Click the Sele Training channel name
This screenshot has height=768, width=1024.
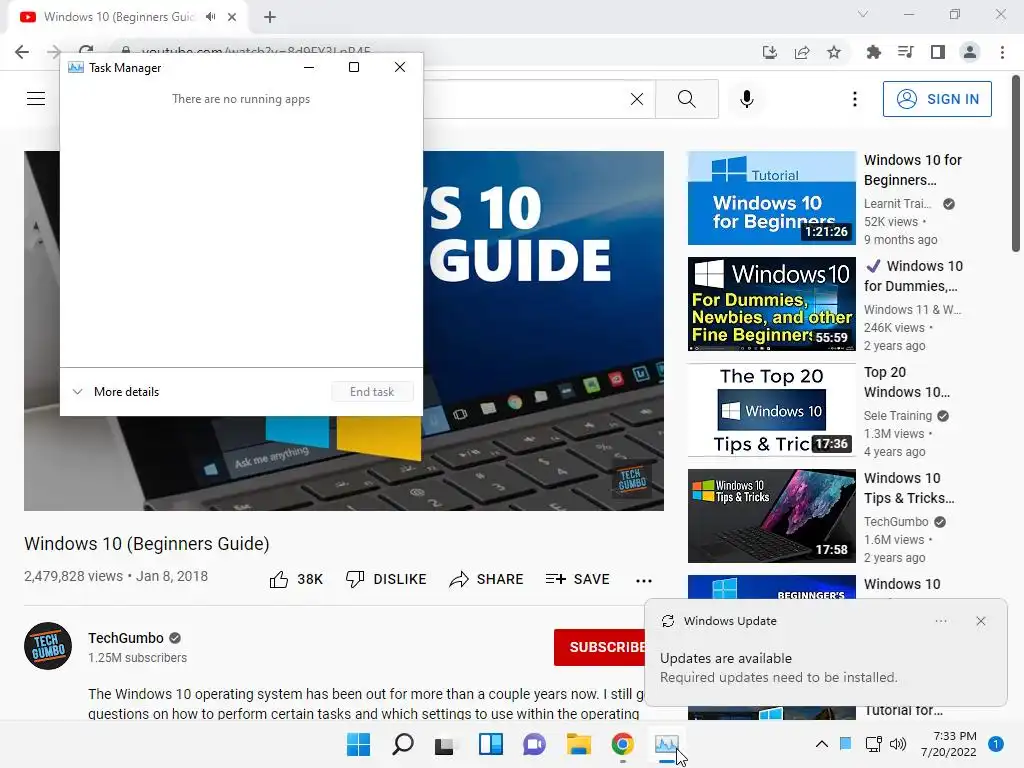tap(897, 416)
